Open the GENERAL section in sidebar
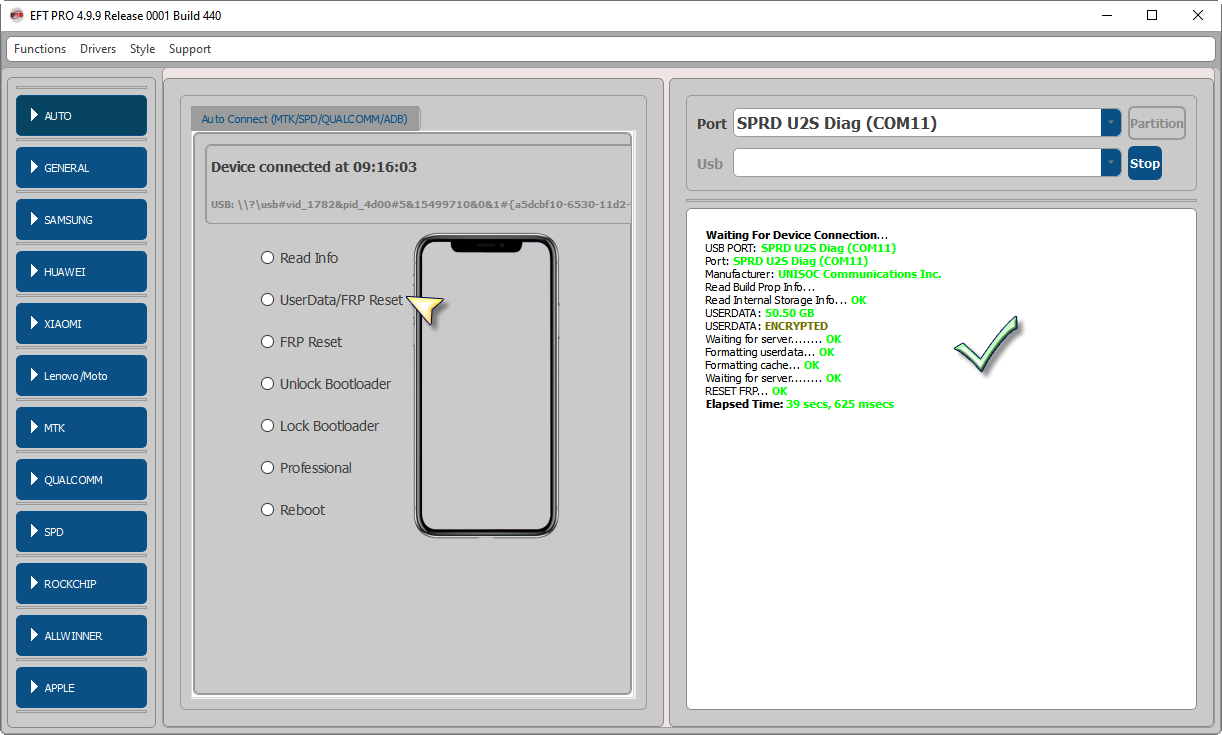Viewport: 1222px width, 735px height. pos(81,168)
